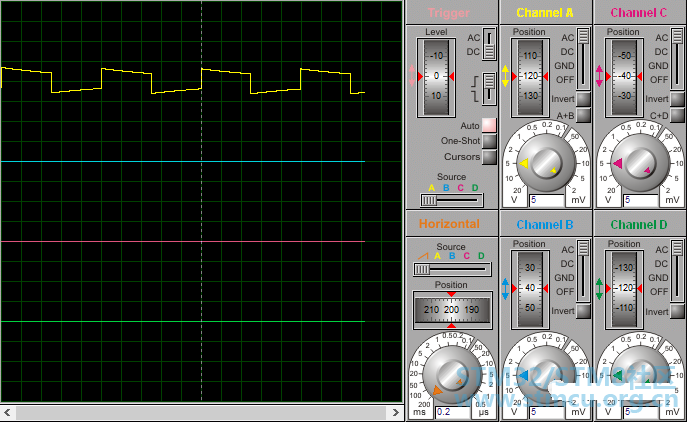Click the Channel D volts/div knob
687x422 pixels.
click(x=640, y=376)
